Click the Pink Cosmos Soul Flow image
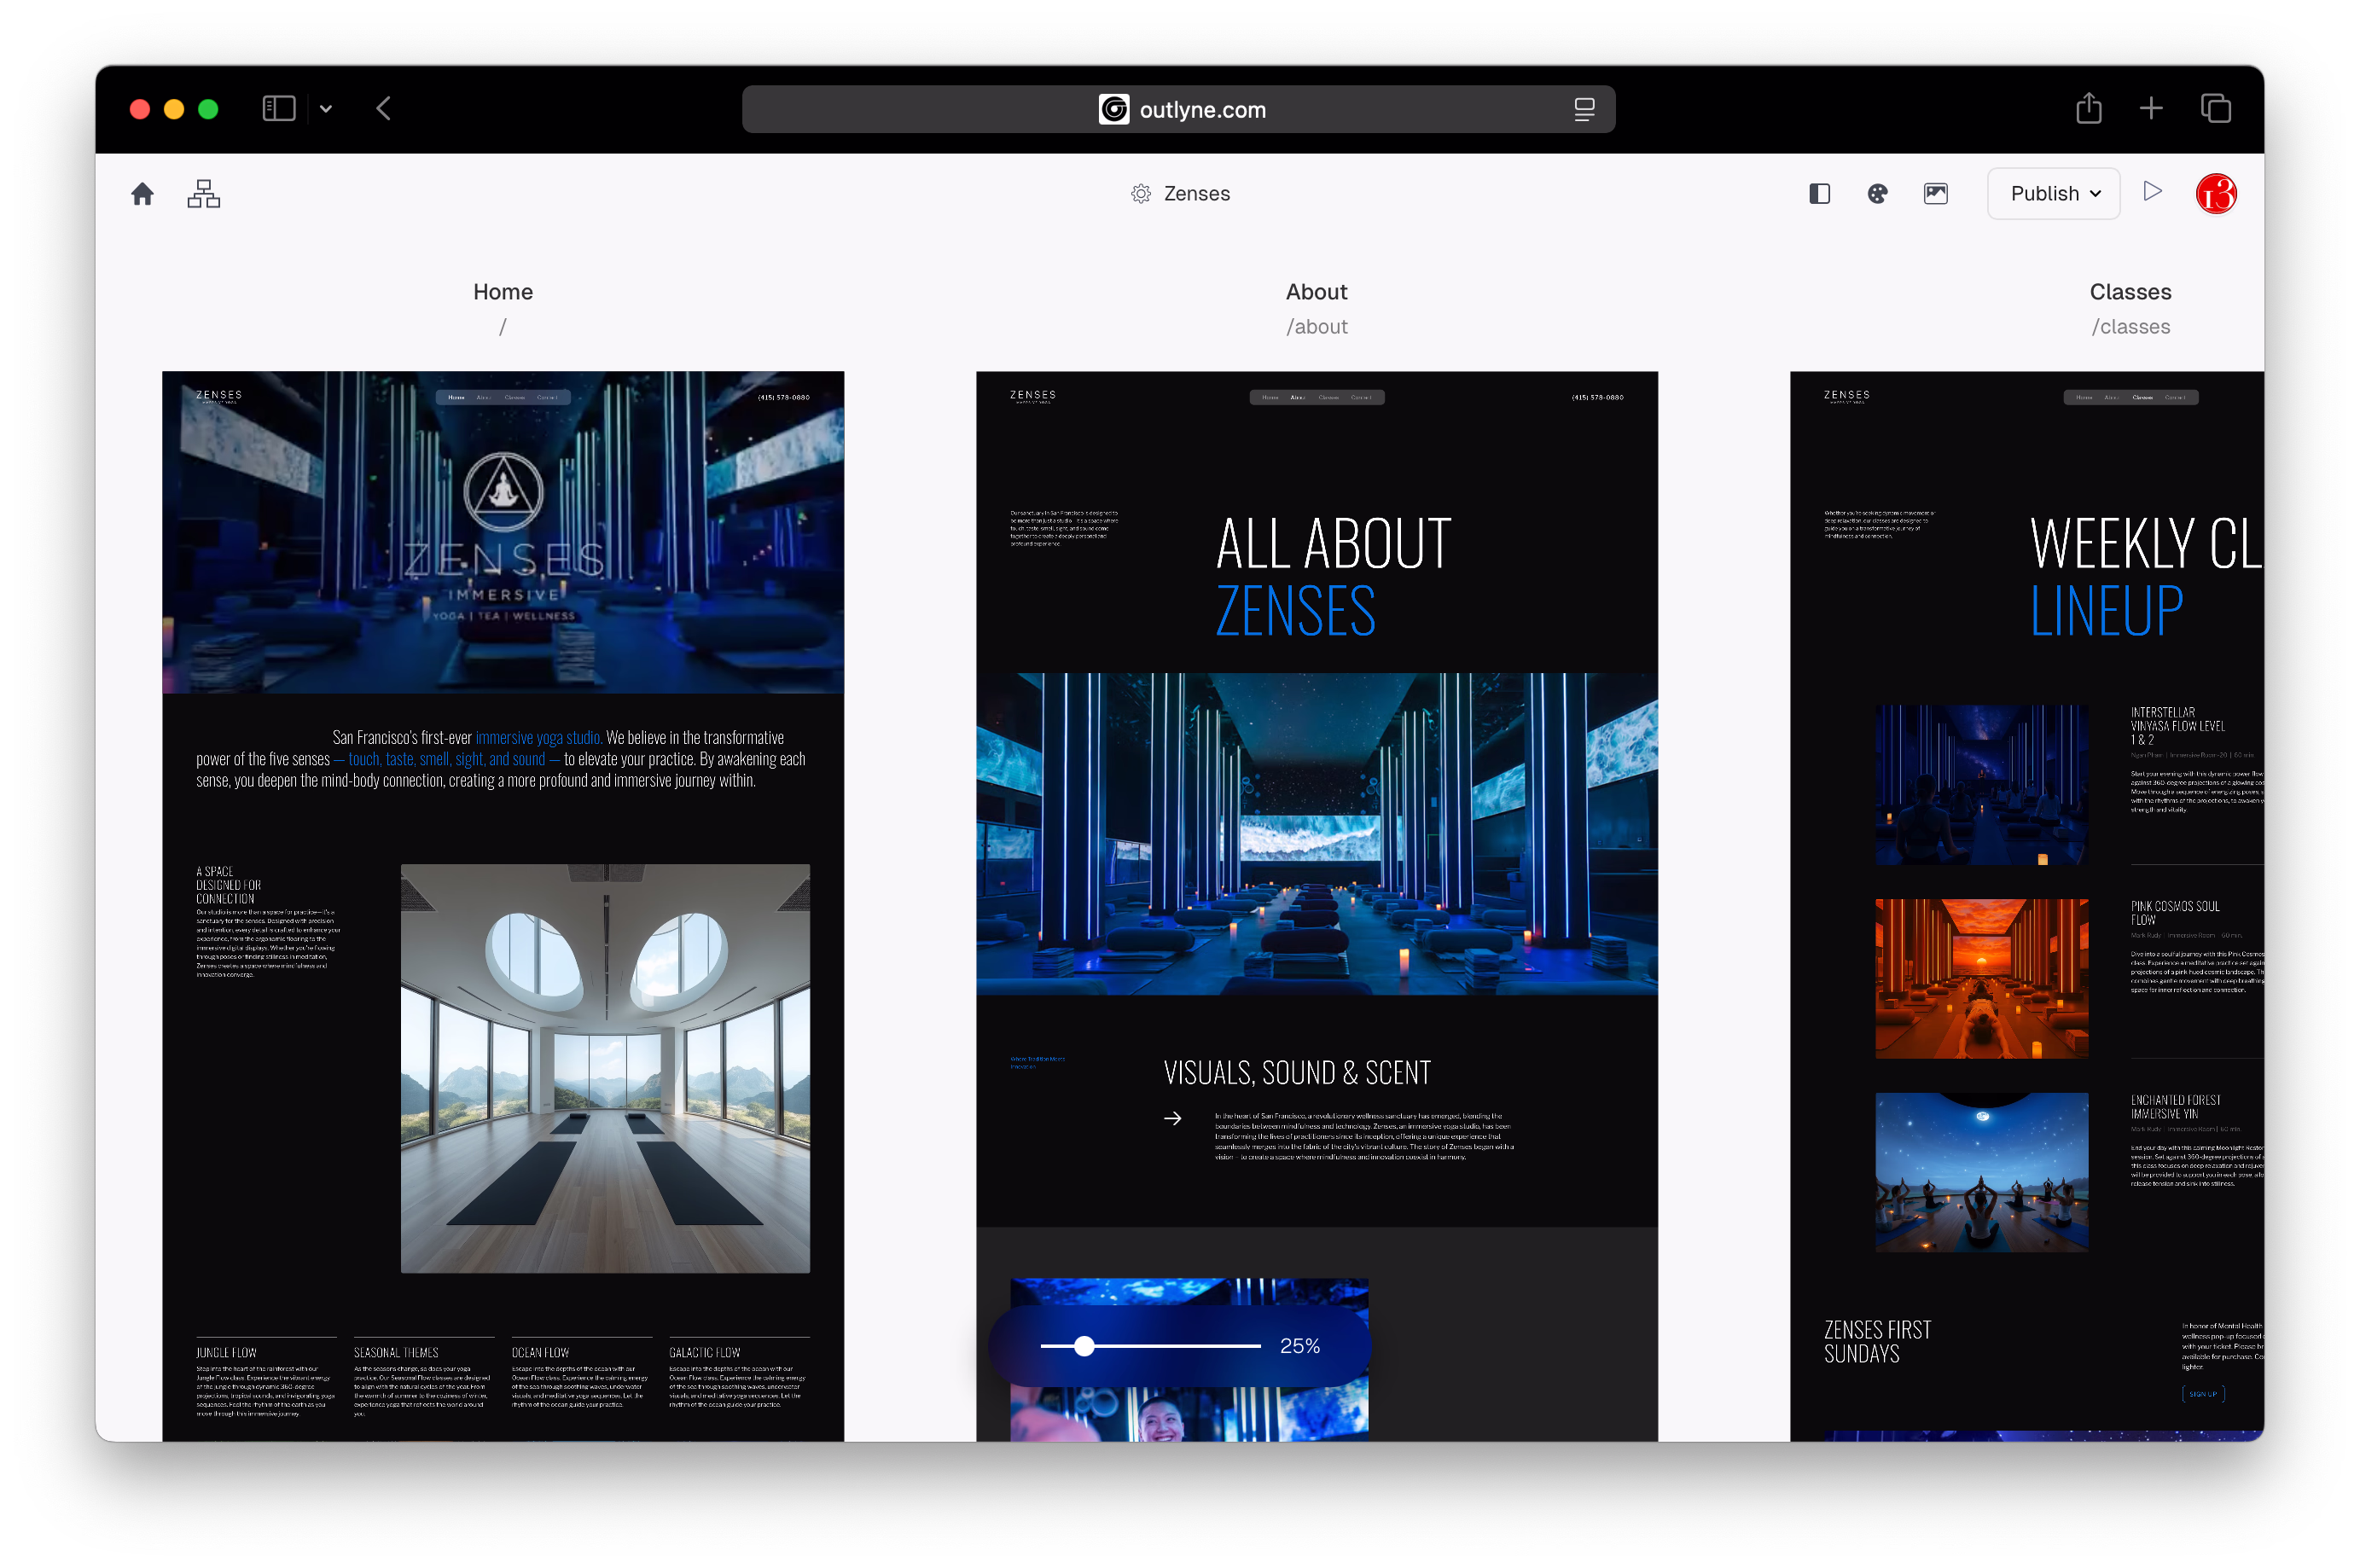Viewport: 2360px width, 1568px height. (1981, 978)
